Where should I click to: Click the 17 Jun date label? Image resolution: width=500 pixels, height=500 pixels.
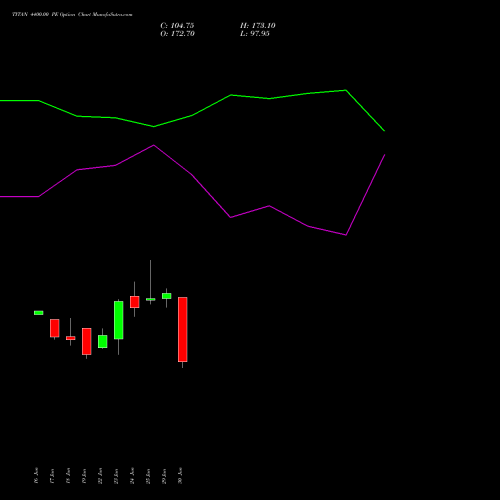tap(52, 475)
